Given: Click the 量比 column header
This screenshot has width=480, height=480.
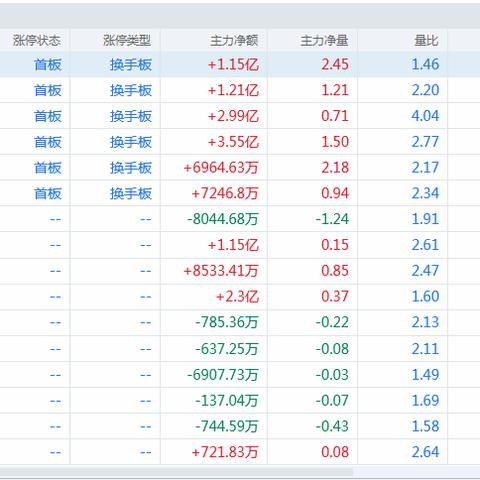Looking at the screenshot, I should coord(426,41).
